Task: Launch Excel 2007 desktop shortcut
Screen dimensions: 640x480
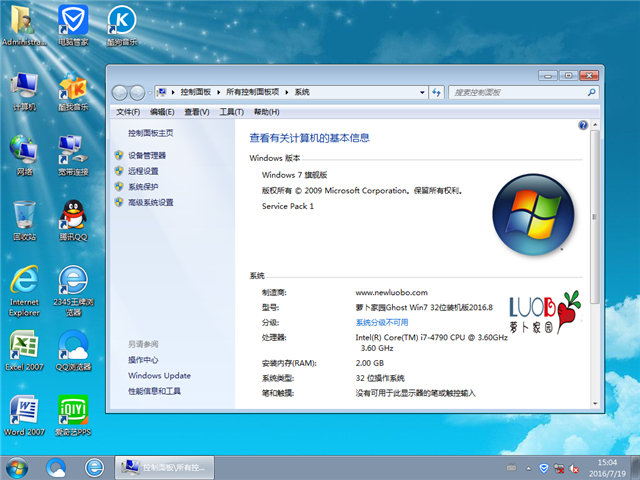Action: coord(24,350)
